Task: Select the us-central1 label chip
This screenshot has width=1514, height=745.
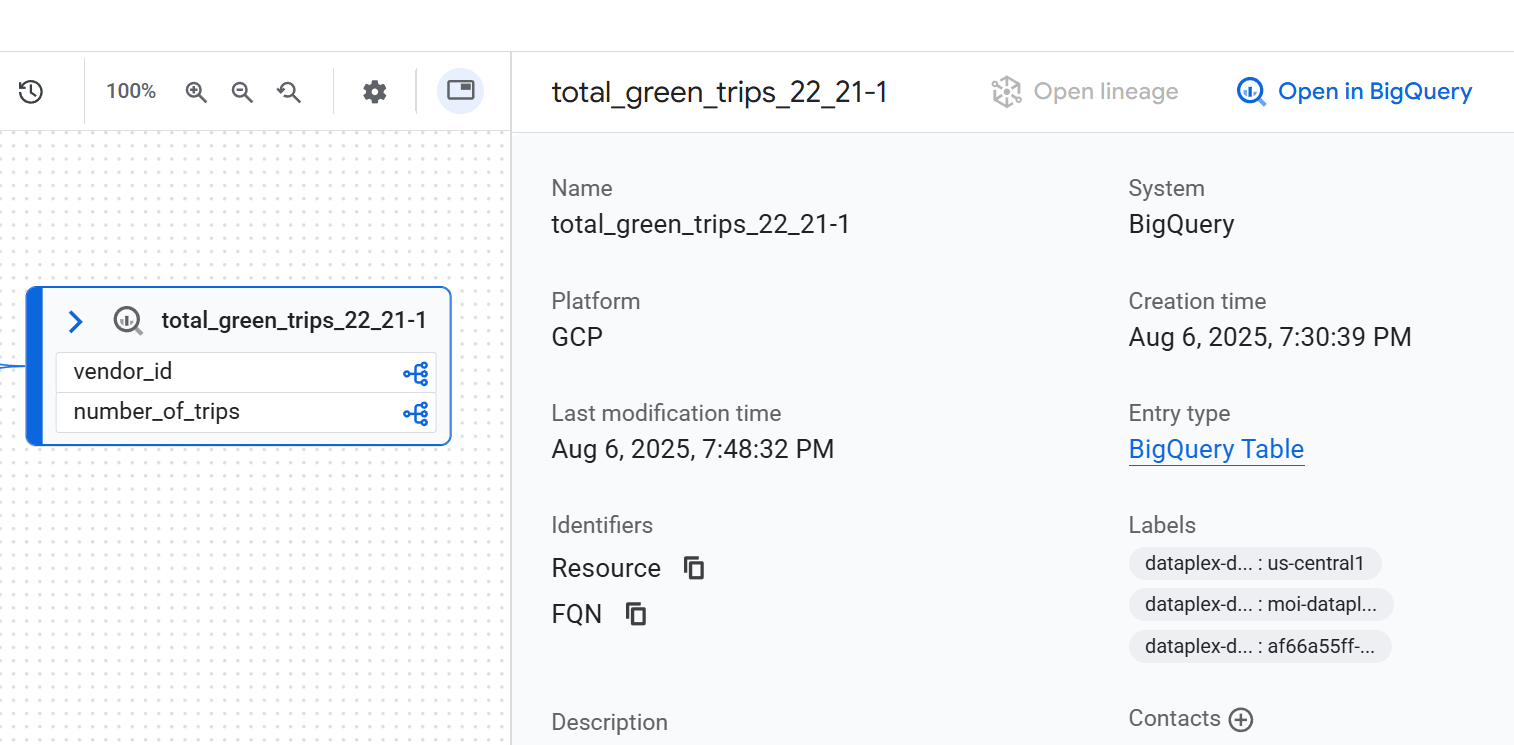Action: 1254,563
